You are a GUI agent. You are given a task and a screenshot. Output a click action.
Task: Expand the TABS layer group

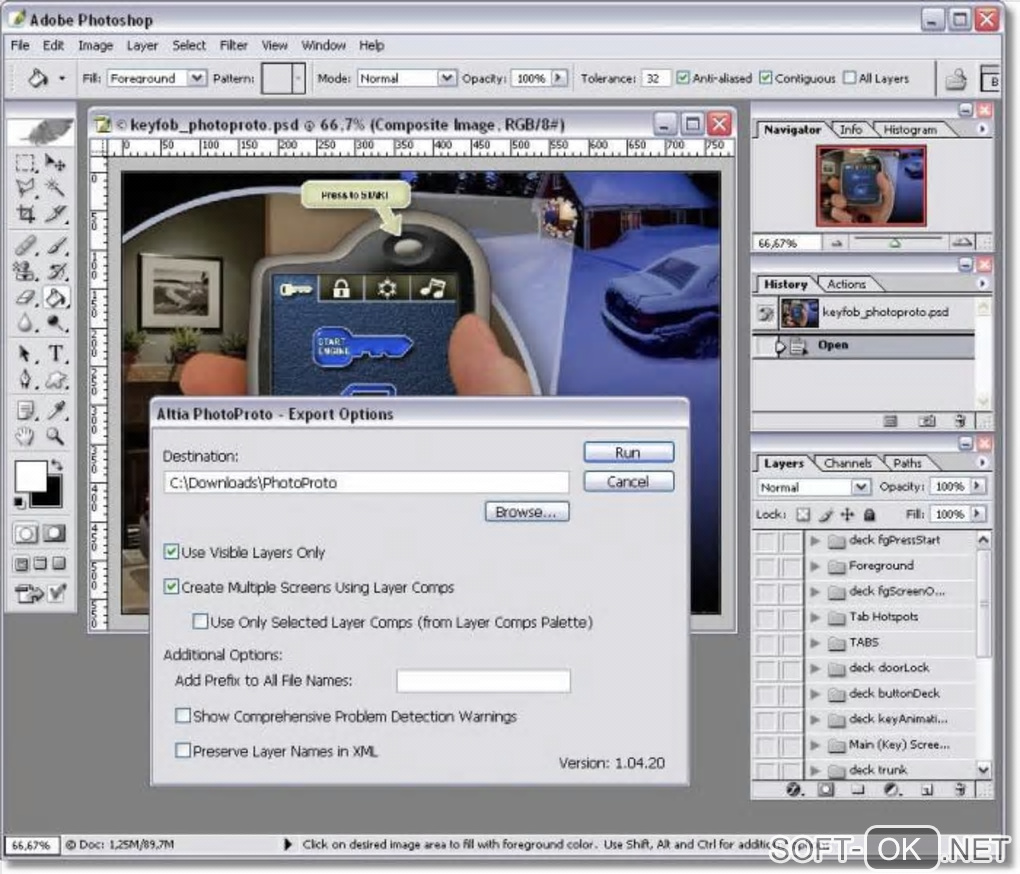pyautogui.click(x=814, y=643)
